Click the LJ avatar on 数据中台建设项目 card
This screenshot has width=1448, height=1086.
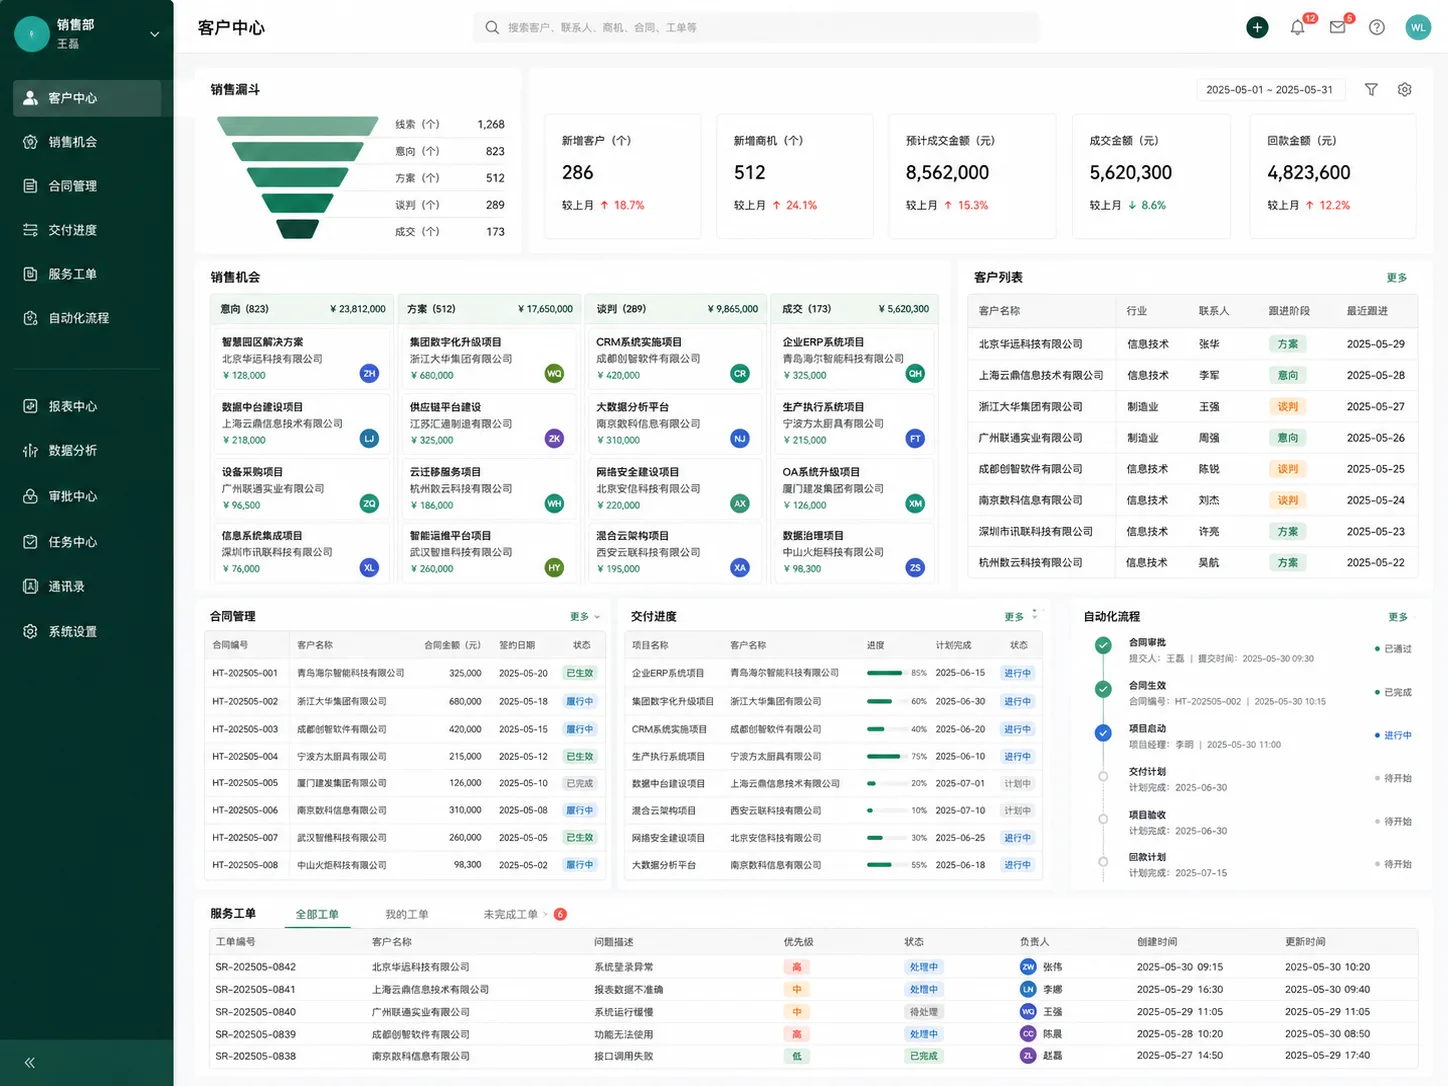tap(369, 439)
